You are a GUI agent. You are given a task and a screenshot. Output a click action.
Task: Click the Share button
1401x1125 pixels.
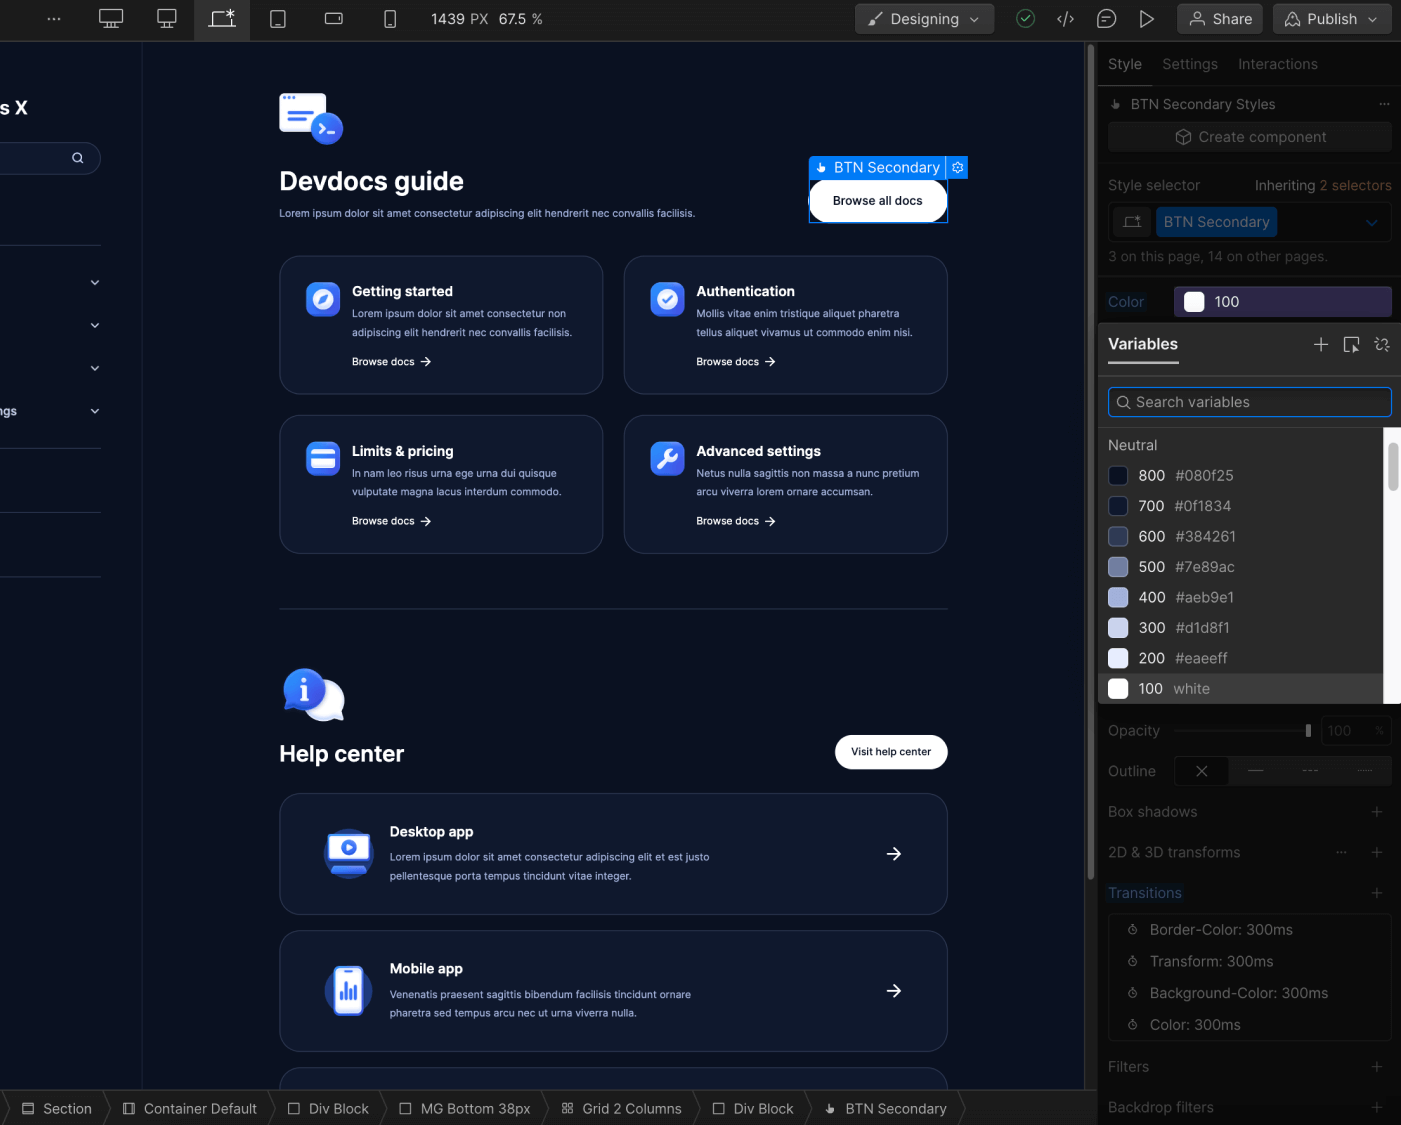(1219, 18)
